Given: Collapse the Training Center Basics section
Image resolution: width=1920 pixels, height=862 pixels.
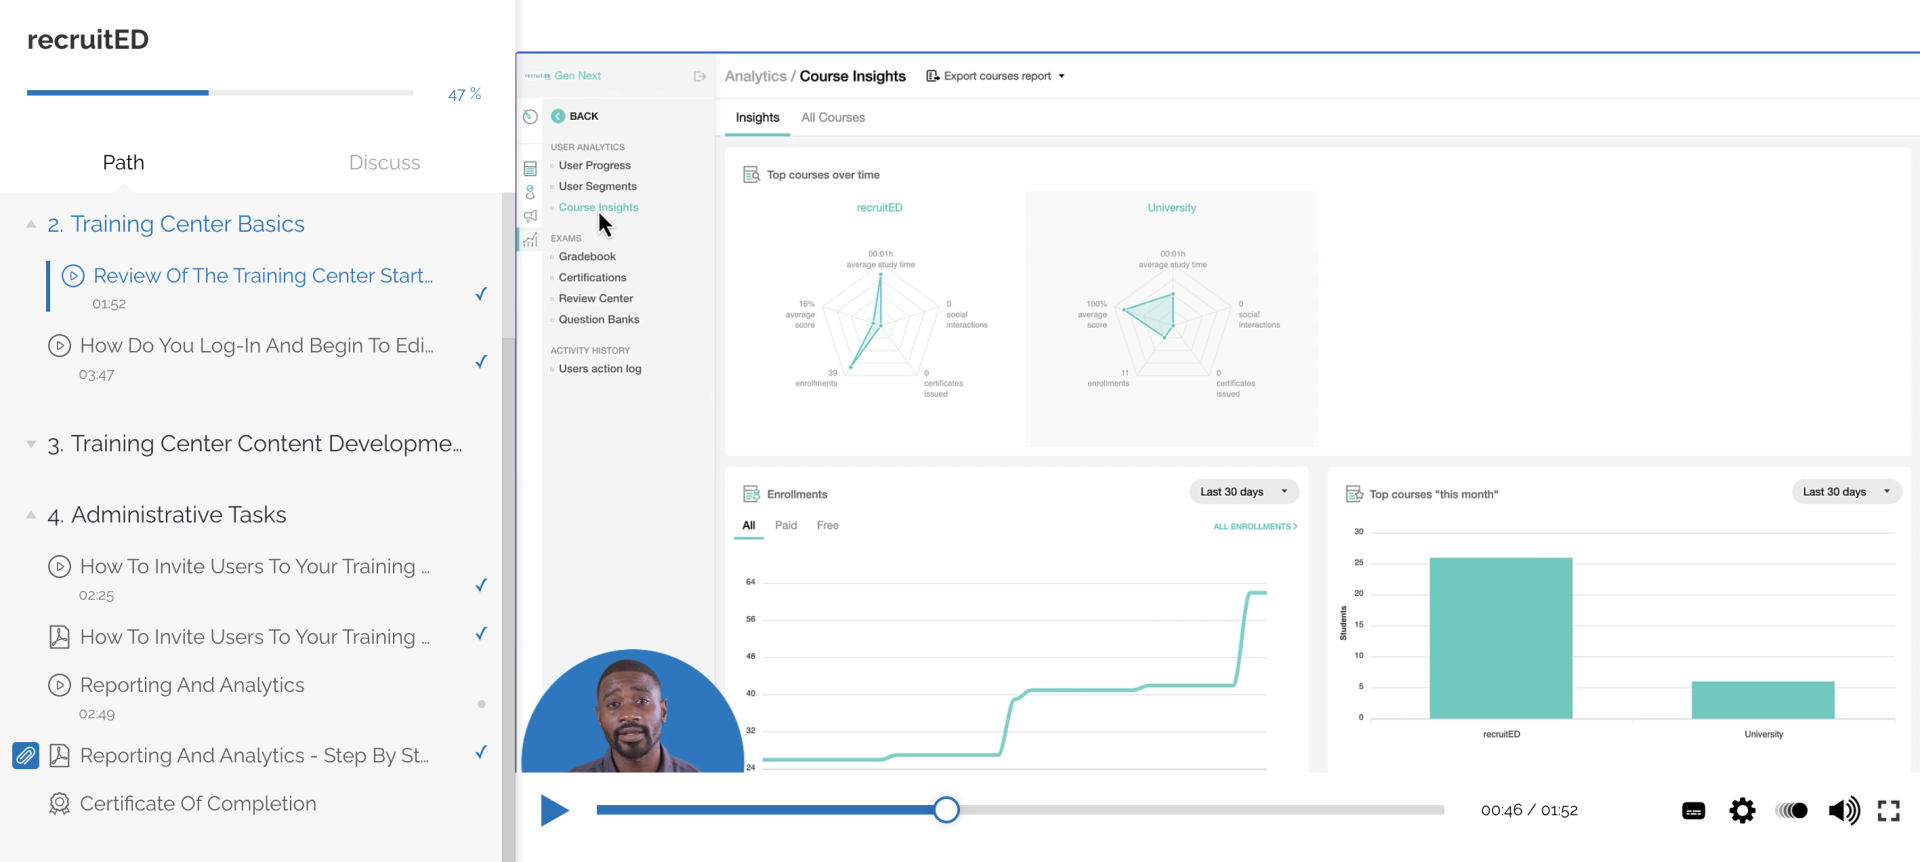Looking at the screenshot, I should point(31,224).
